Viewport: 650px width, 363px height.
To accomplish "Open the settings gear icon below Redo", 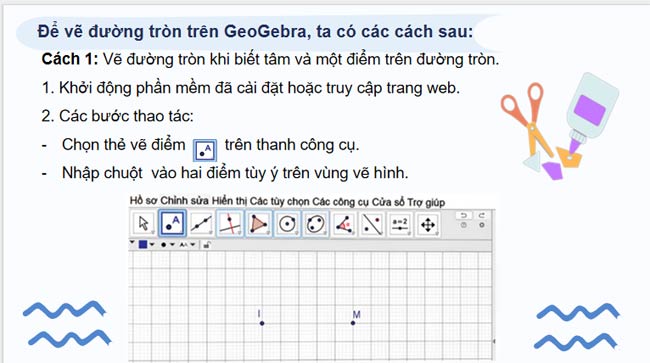I will pos(482,225).
